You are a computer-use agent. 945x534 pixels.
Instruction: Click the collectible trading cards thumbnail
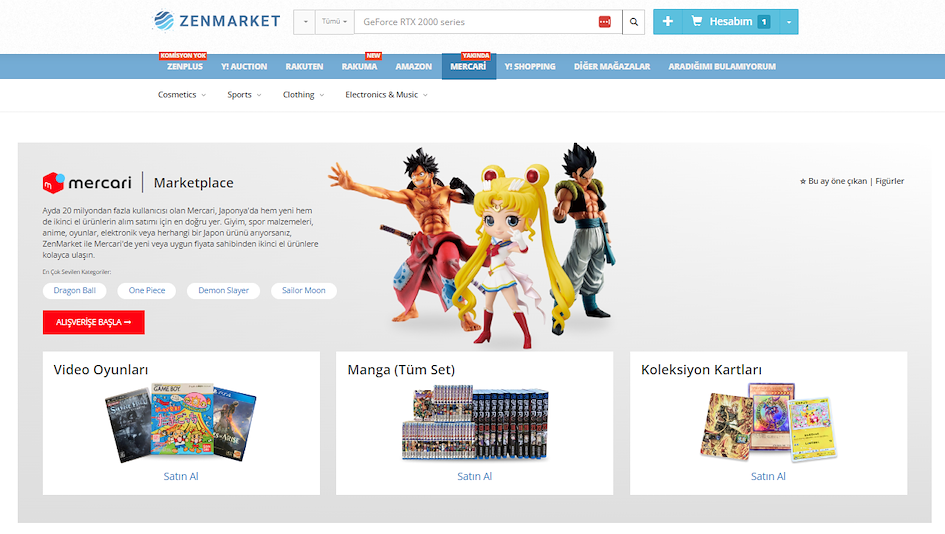pos(768,422)
